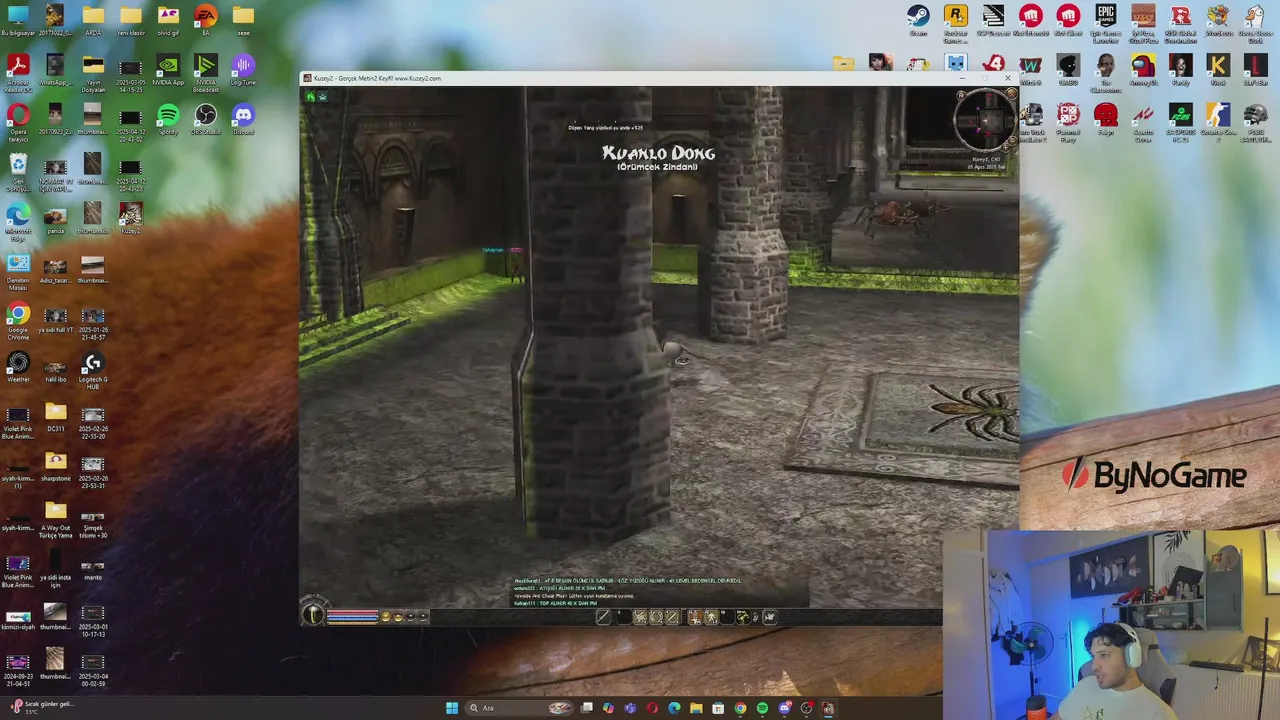The width and height of the screenshot is (1280, 720).
Task: Open the Kuzey2 desktop shortcut
Action: pos(130,215)
